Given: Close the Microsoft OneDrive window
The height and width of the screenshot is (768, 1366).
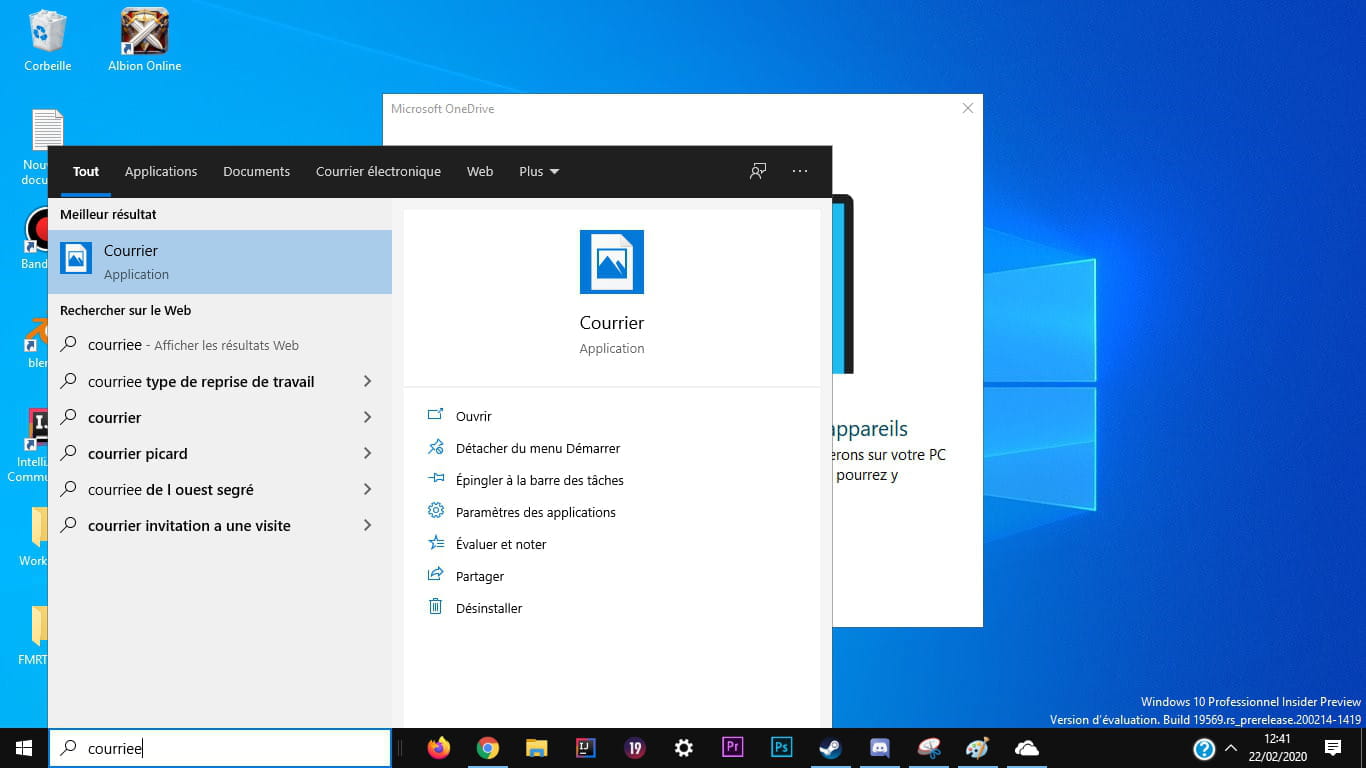Looking at the screenshot, I should pyautogui.click(x=967, y=108).
